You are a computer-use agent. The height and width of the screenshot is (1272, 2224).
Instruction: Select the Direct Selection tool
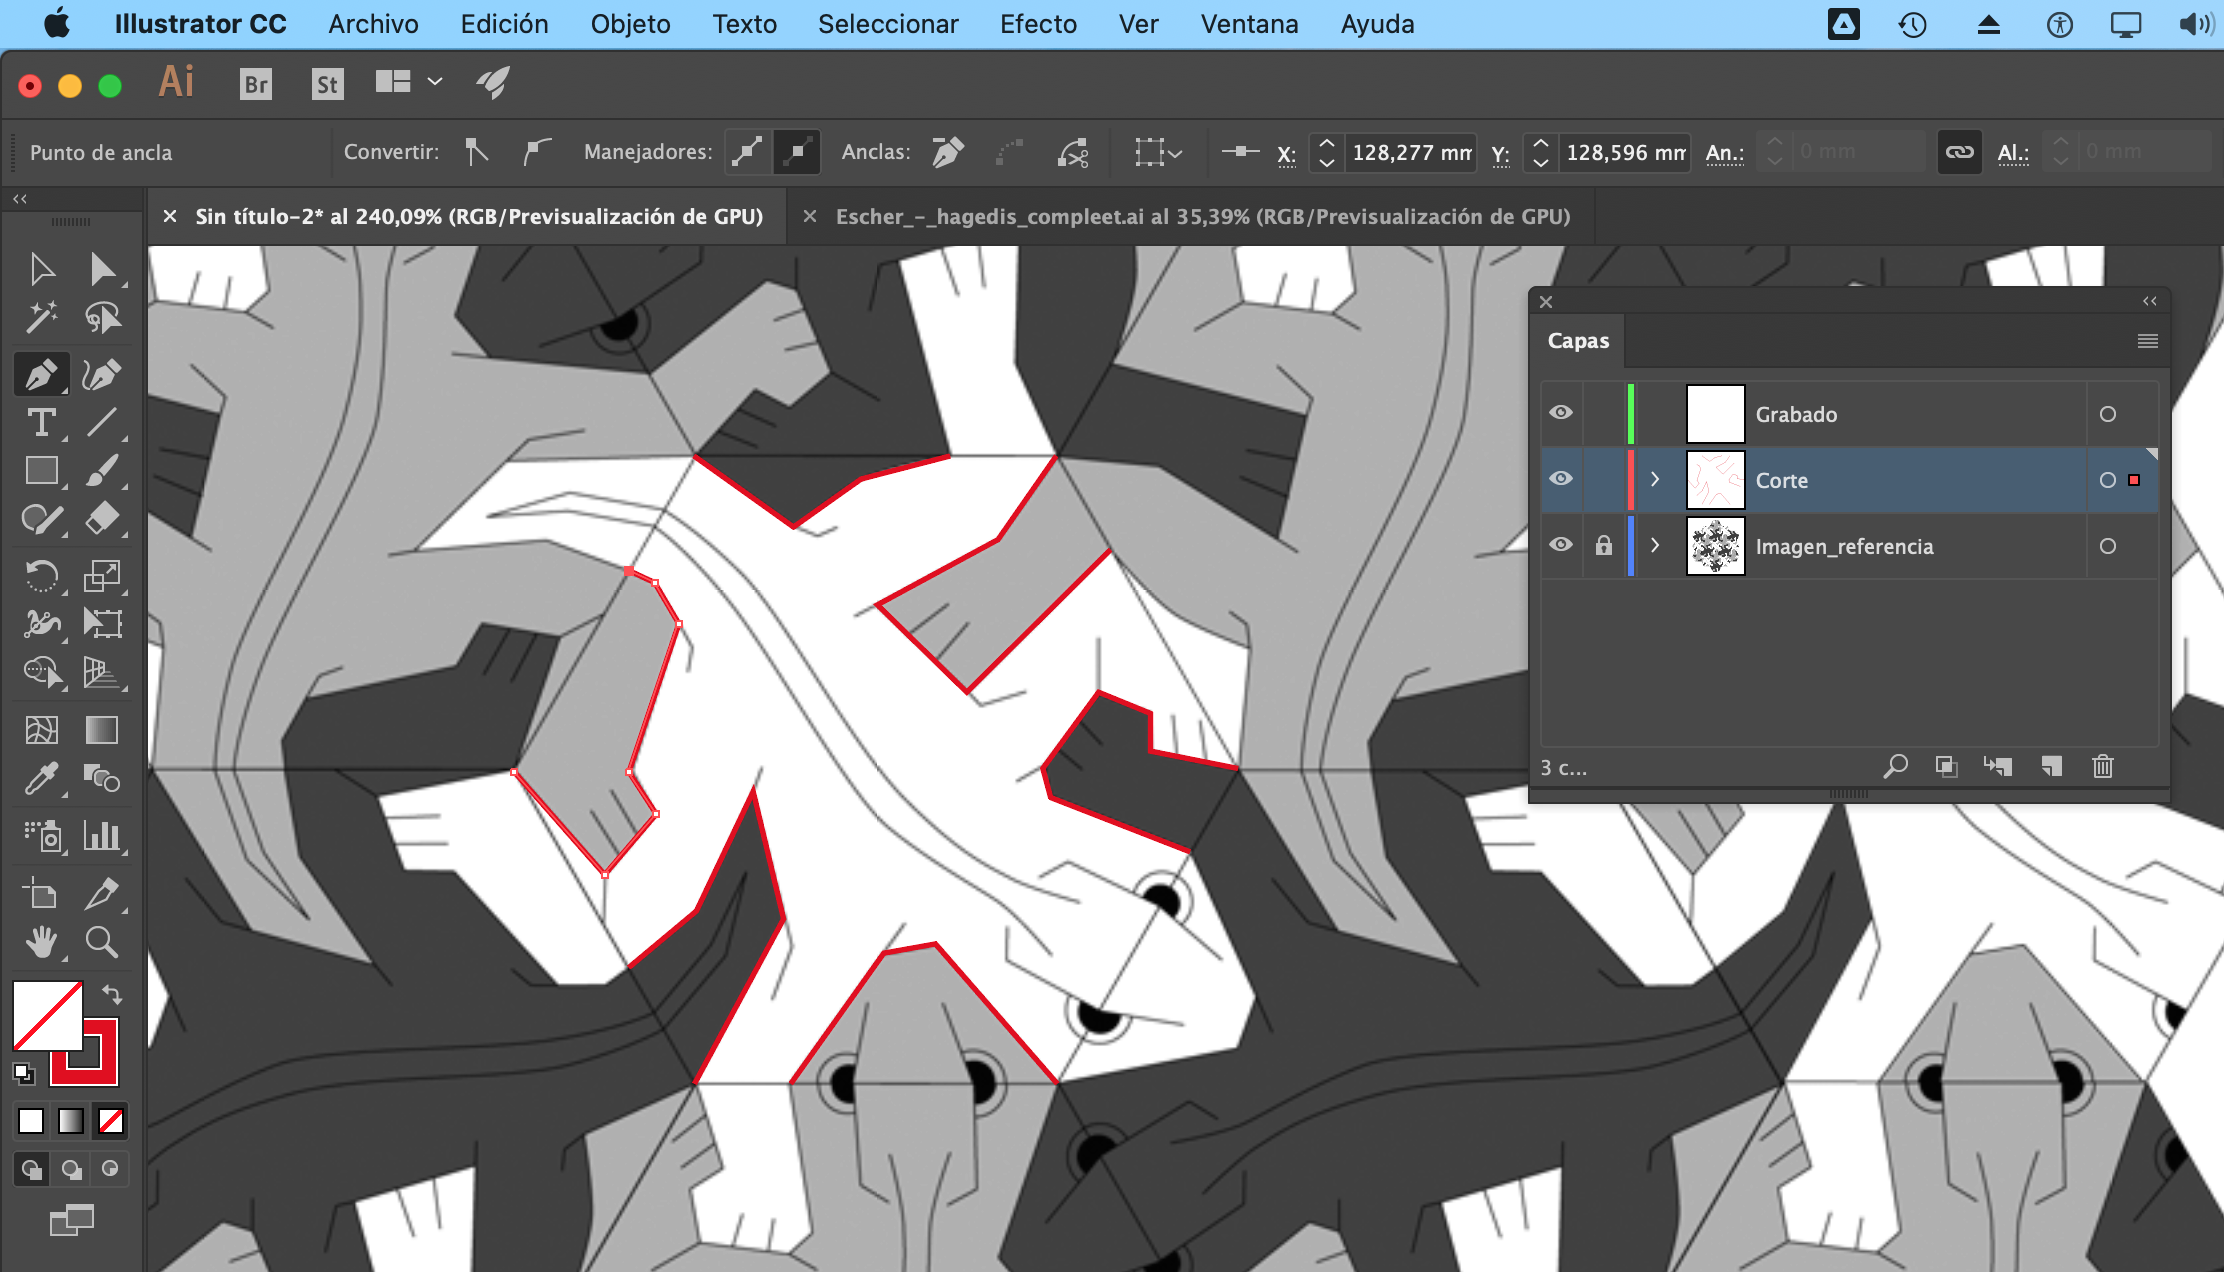pos(101,268)
